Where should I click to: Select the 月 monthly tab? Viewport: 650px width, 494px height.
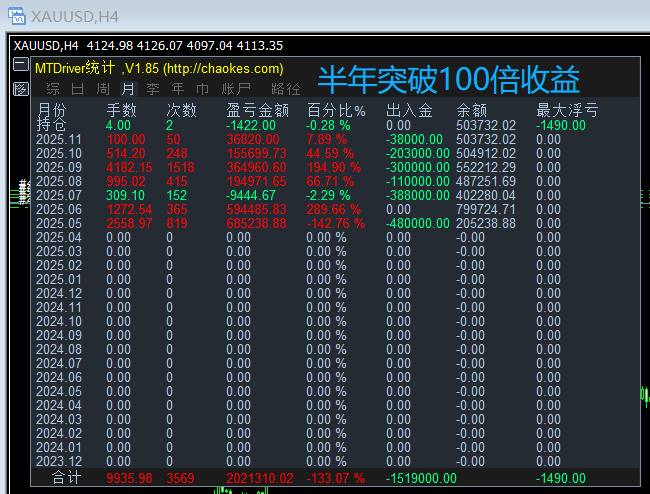point(128,89)
